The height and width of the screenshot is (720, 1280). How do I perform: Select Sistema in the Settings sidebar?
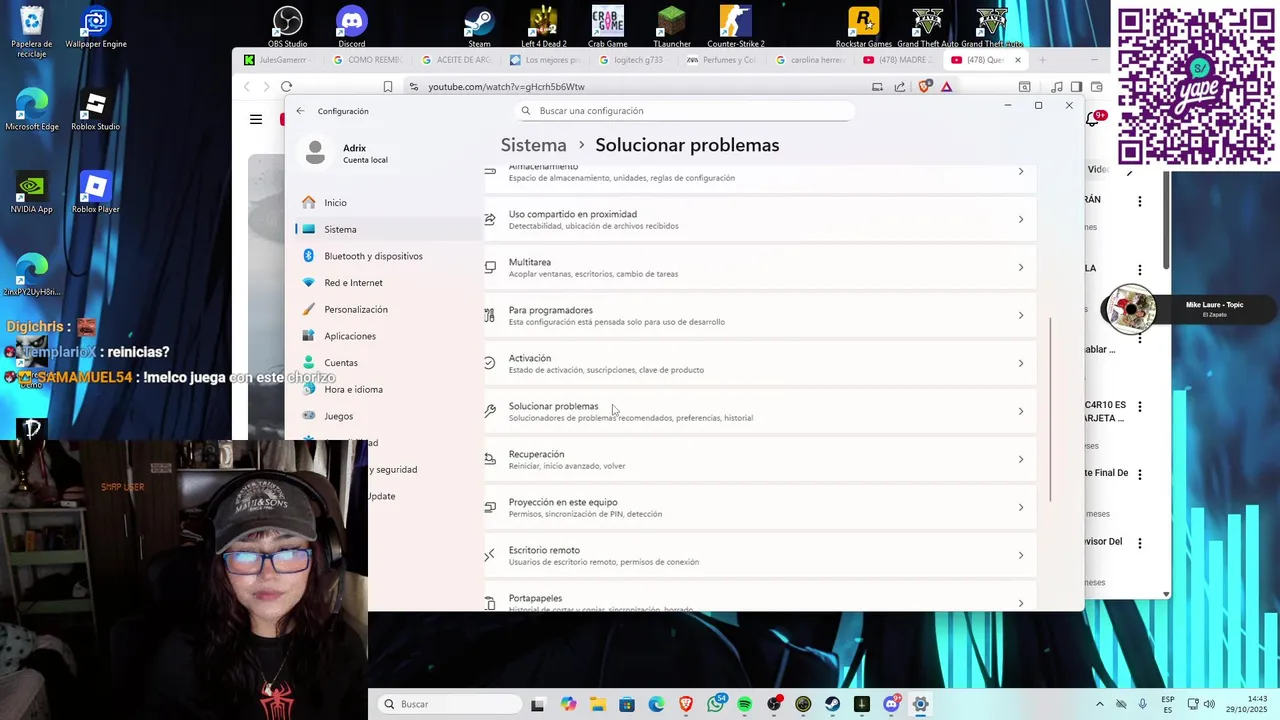390,229
